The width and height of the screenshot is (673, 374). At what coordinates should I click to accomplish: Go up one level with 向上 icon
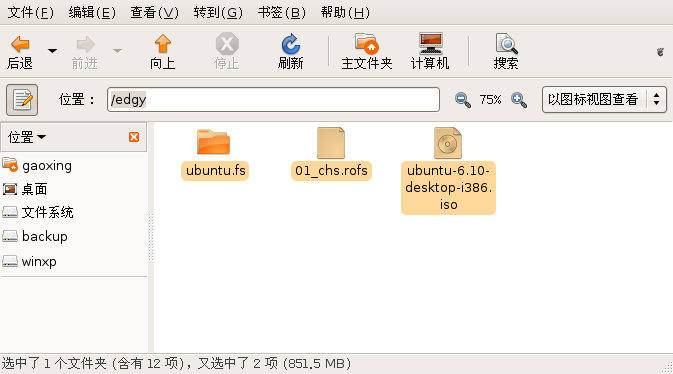click(163, 44)
